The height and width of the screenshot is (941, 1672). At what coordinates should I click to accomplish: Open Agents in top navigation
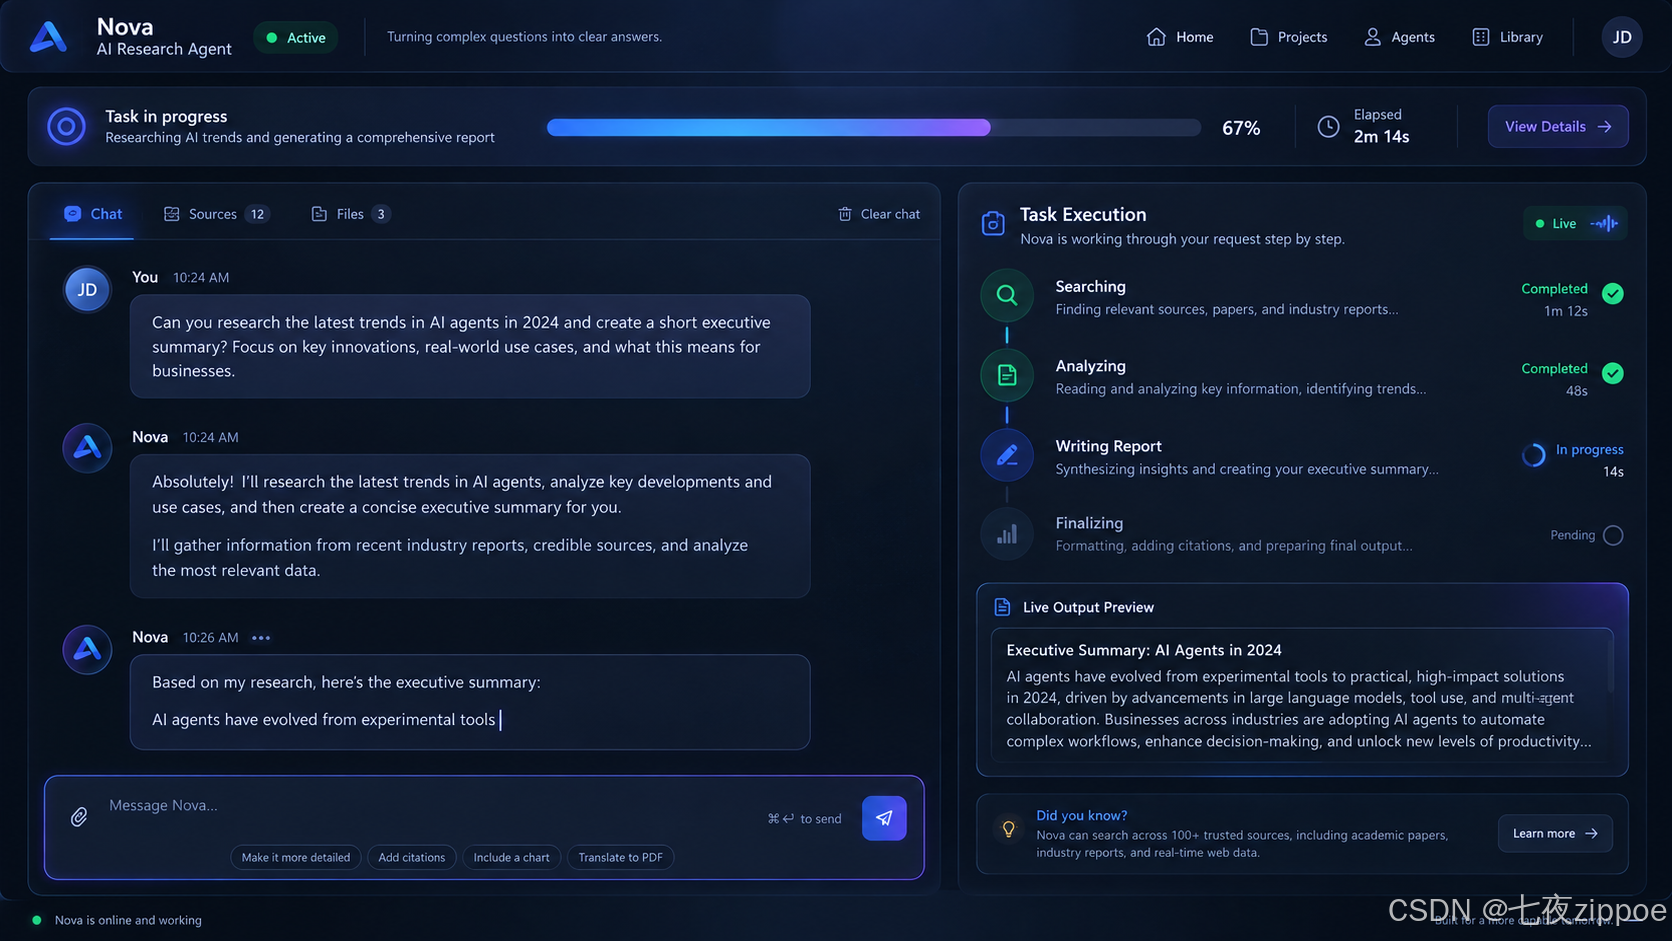(x=1399, y=37)
